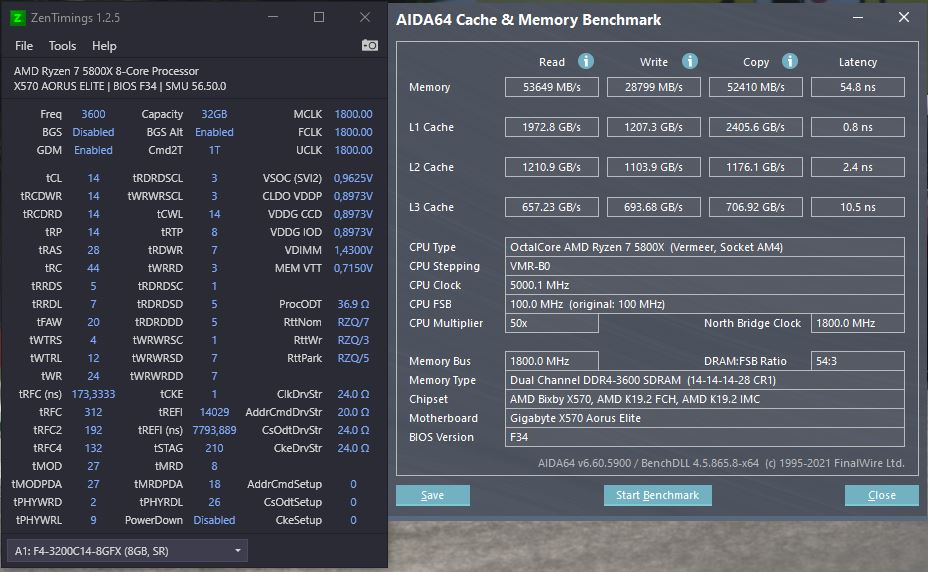Screen dimensions: 928x572
Task: Click the ZenTimings screenshot camera icon
Action: [x=370, y=45]
